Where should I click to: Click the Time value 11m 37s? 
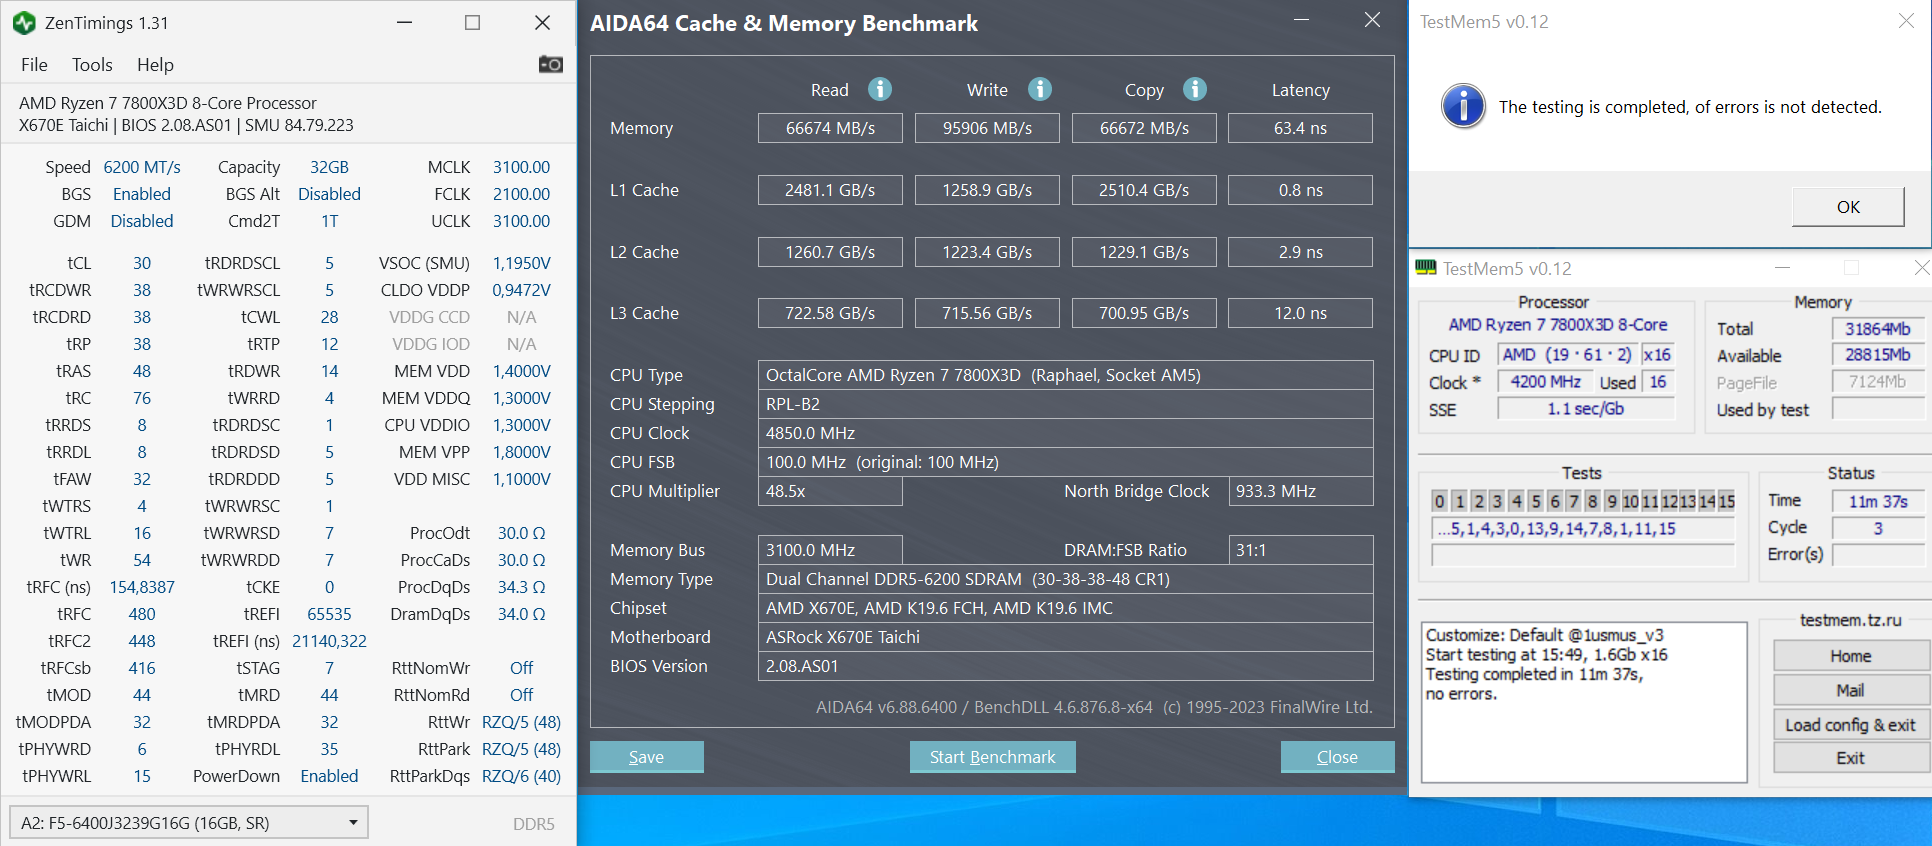[1877, 501]
